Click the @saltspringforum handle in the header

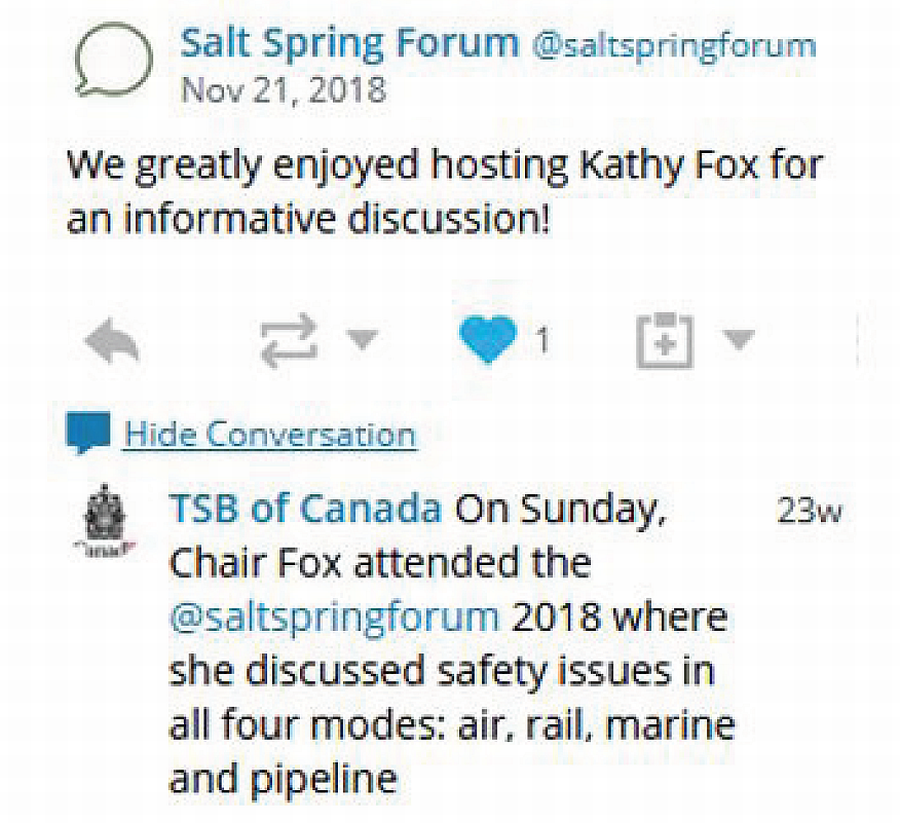674,45
